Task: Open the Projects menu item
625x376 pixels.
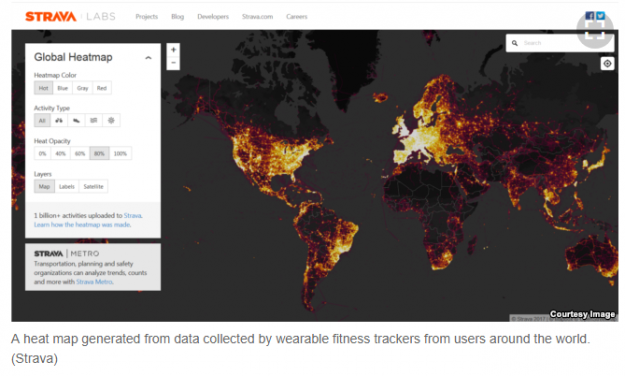Action: click(x=147, y=17)
